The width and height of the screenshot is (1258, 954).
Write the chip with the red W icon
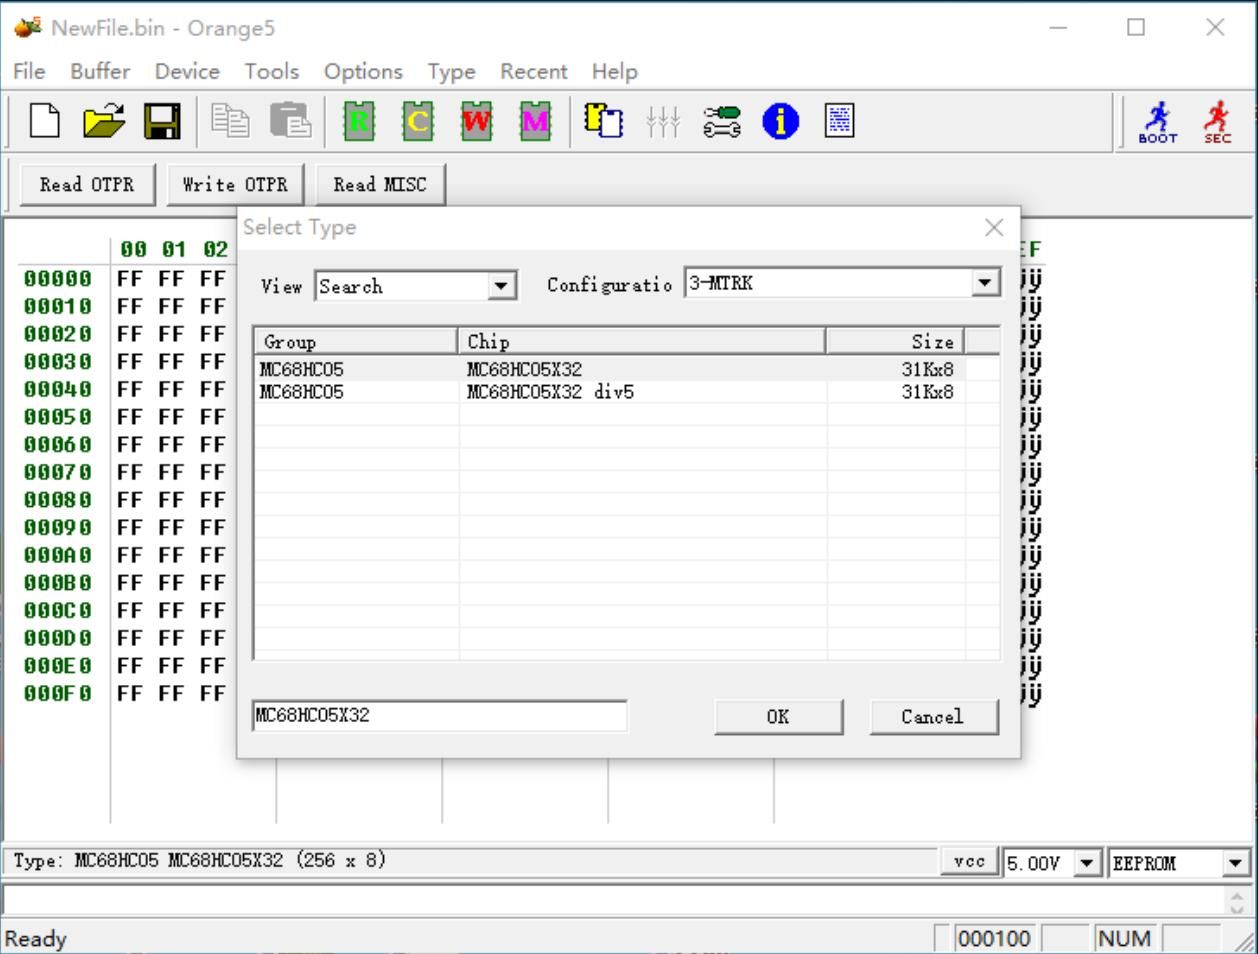pyautogui.click(x=476, y=122)
